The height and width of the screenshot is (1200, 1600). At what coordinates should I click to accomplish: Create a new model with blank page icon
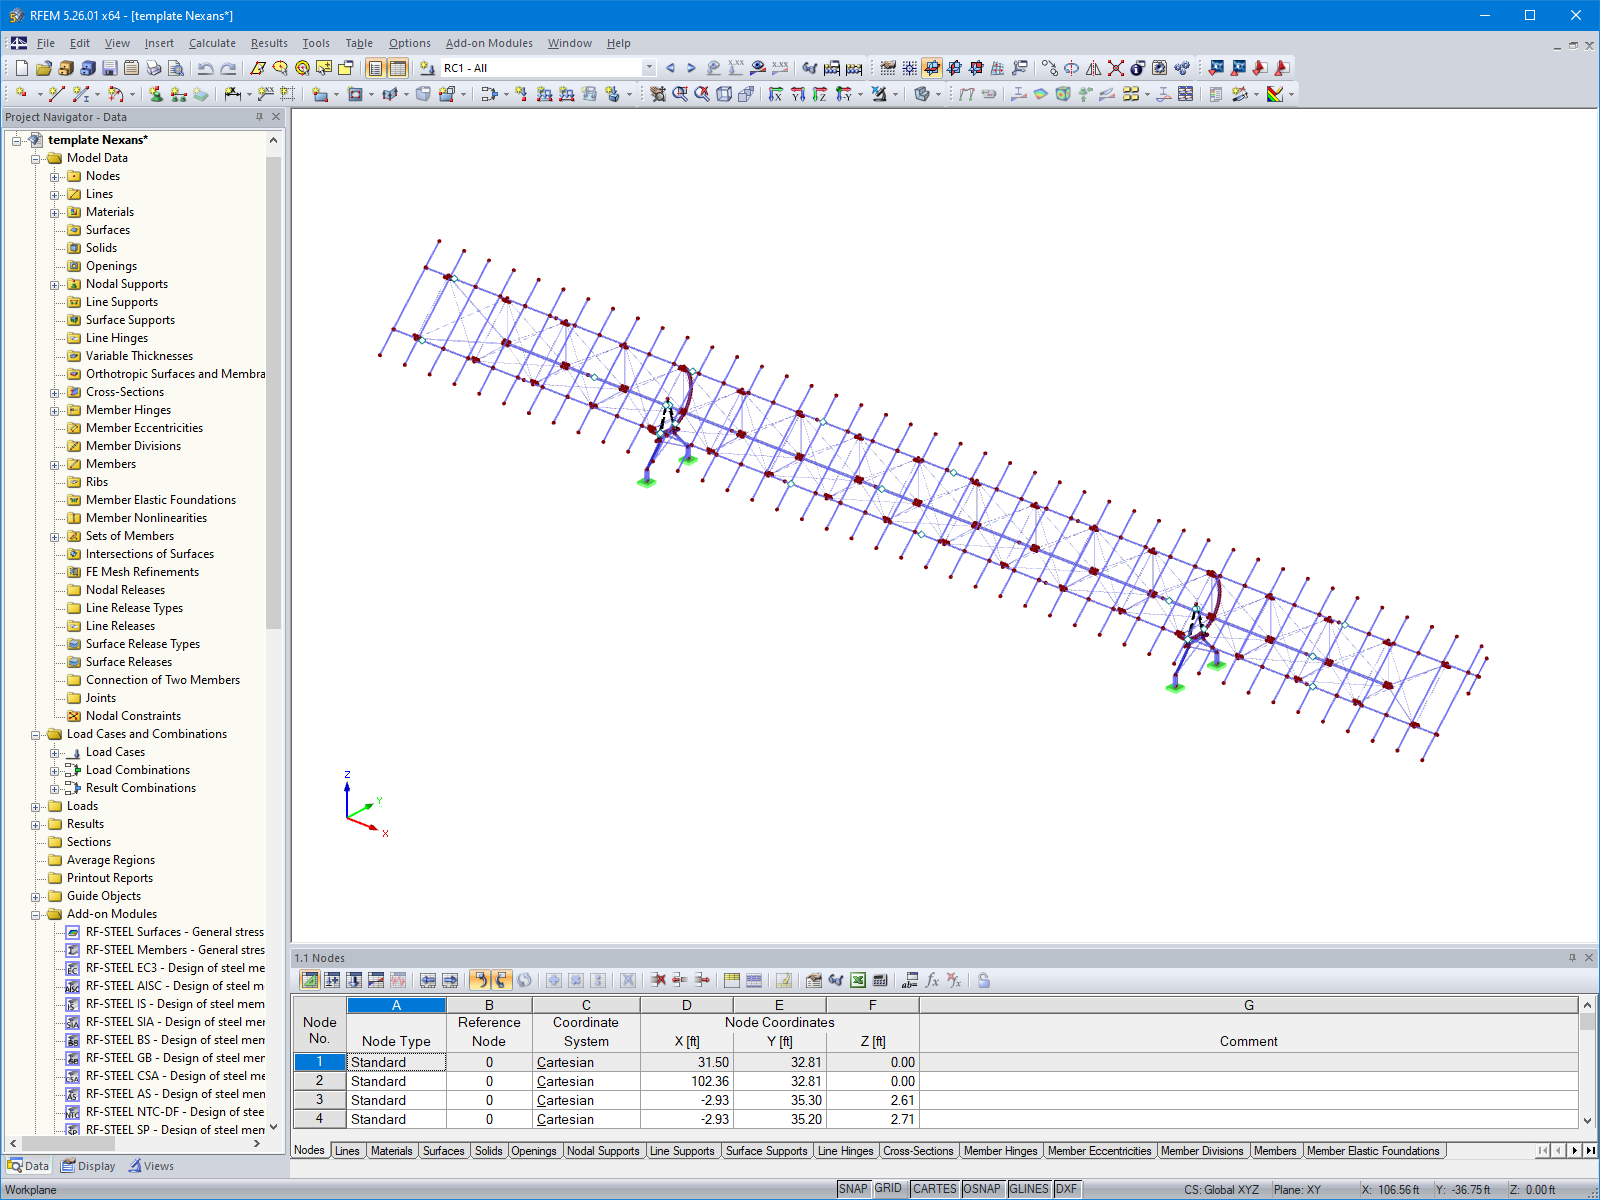[x=21, y=68]
